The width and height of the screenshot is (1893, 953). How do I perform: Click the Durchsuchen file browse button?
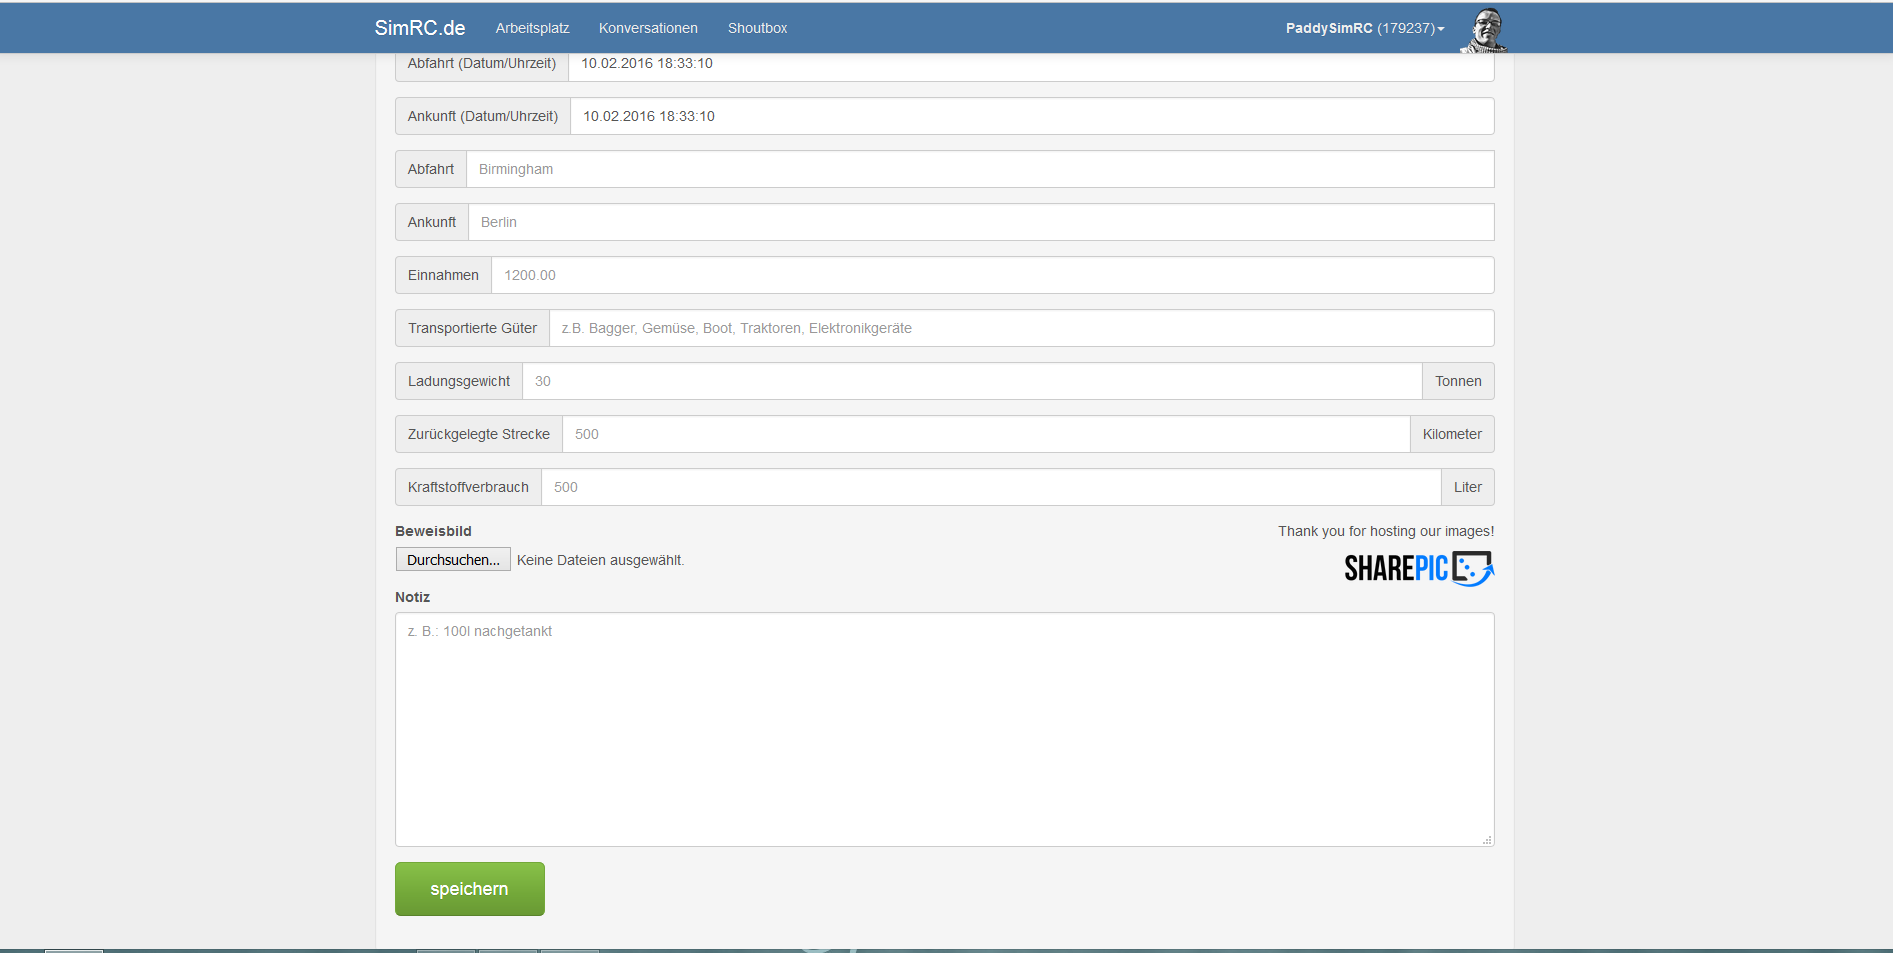point(453,560)
